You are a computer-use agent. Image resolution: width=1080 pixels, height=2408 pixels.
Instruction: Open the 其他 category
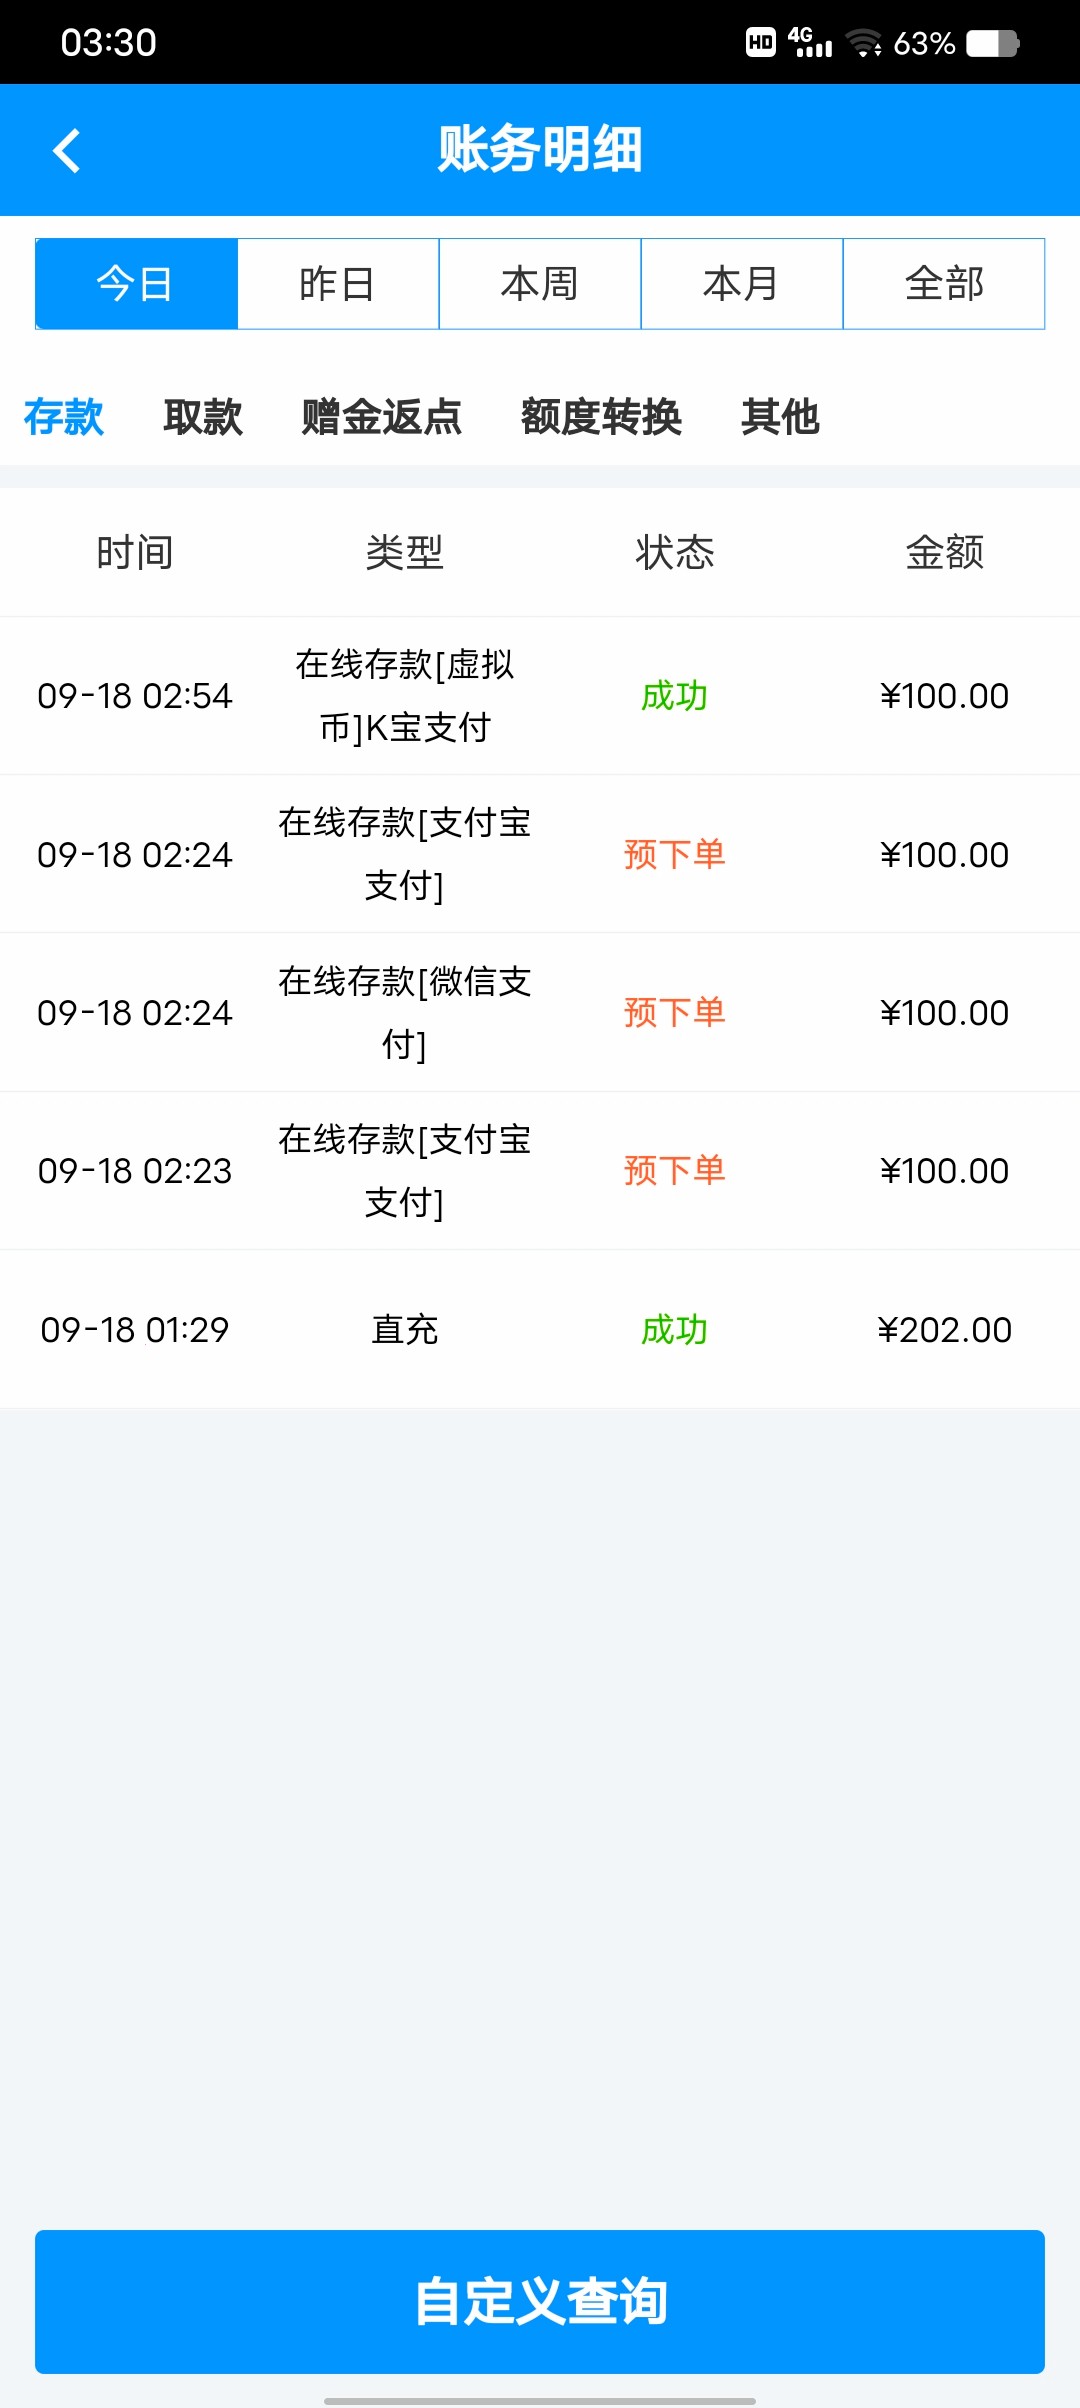click(x=780, y=417)
